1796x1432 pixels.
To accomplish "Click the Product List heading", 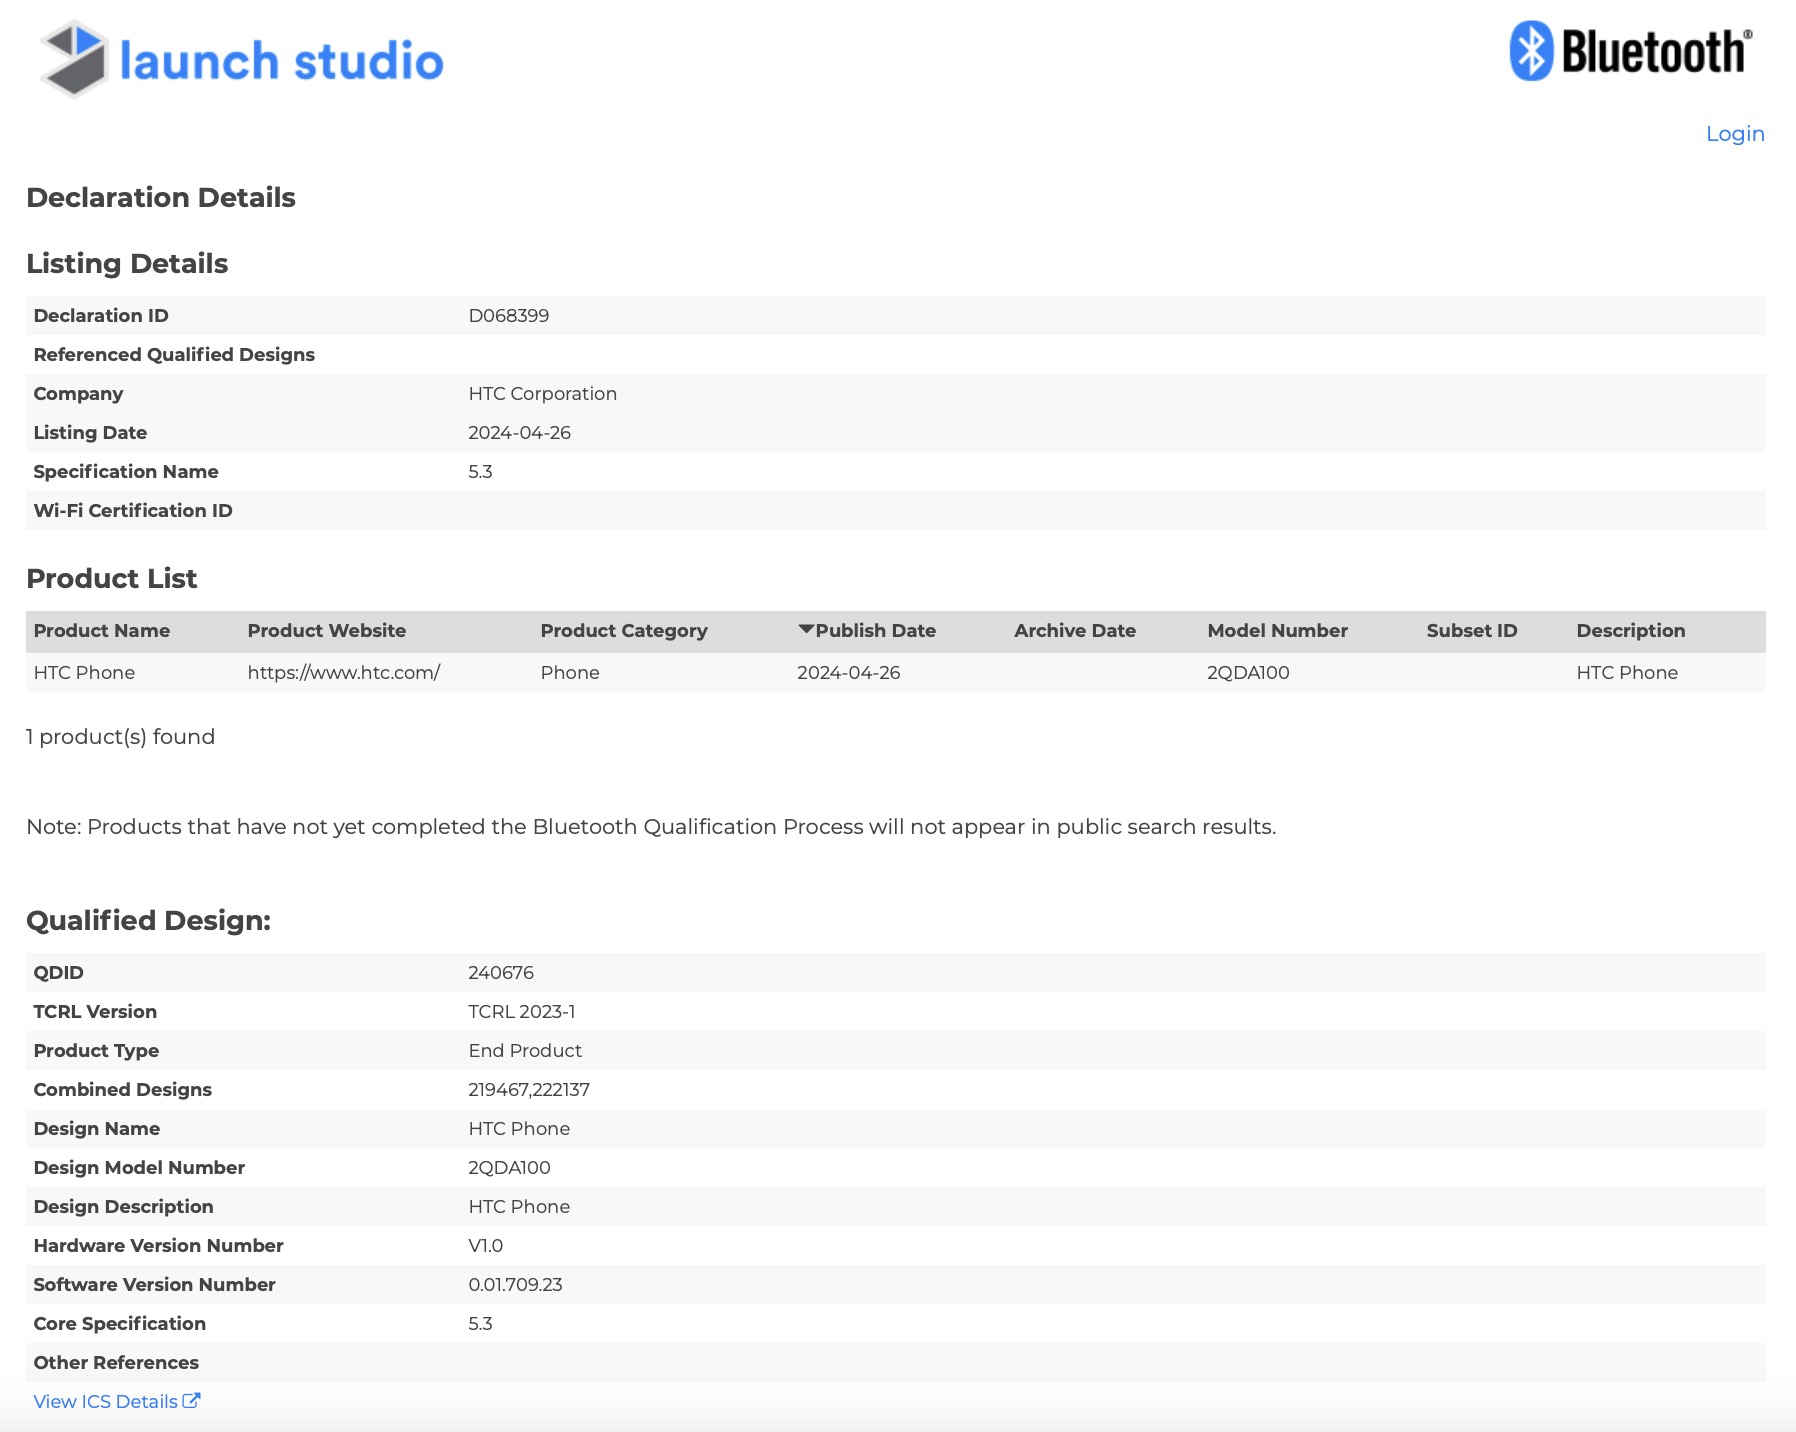I will [x=112, y=578].
